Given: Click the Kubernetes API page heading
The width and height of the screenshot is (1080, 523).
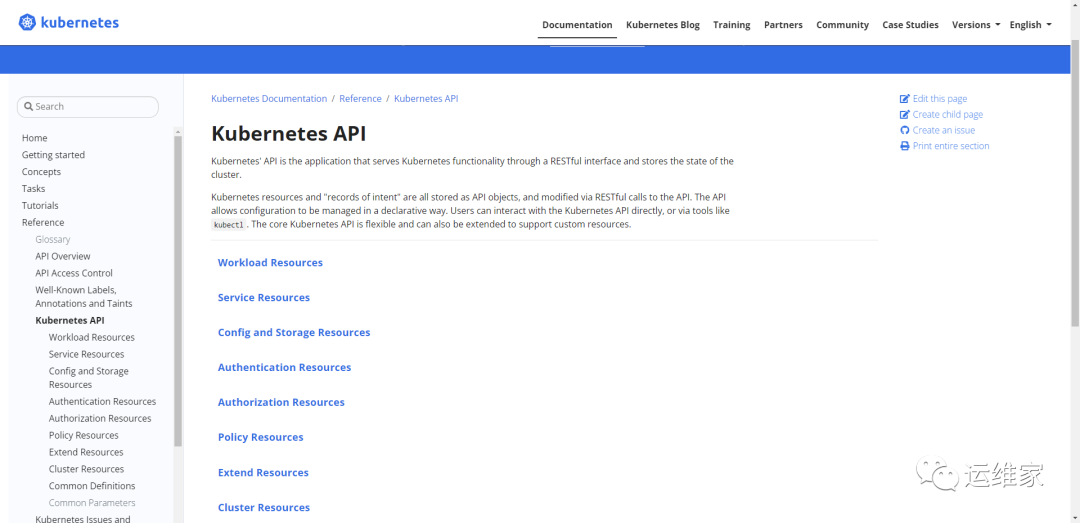Looking at the screenshot, I should [289, 133].
